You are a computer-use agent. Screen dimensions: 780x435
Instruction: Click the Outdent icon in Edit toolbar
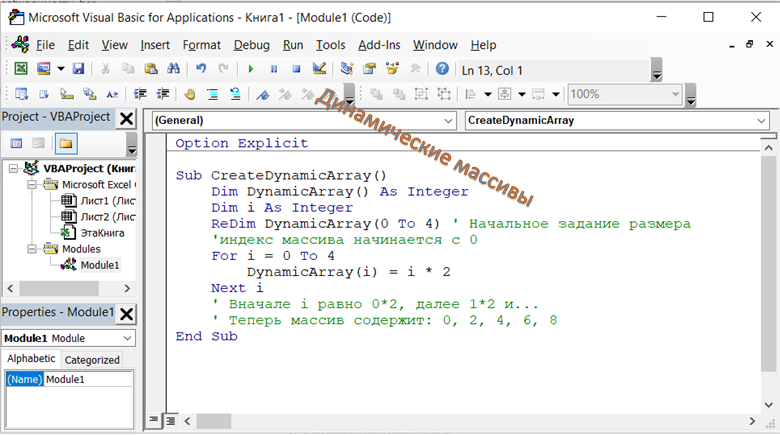163,94
